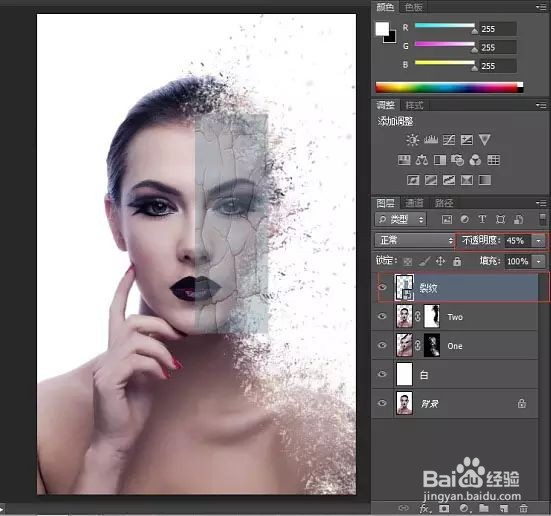Click the padlock icon on 背景 layer
Screen dimensions: 551x516
click(521, 403)
